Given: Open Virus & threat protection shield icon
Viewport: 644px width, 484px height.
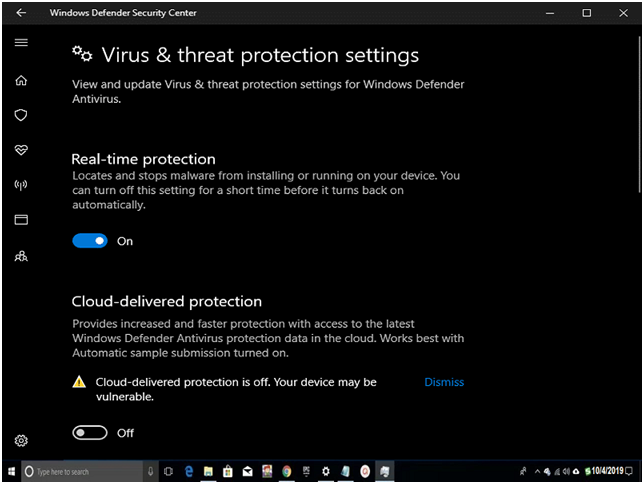Looking at the screenshot, I should pyautogui.click(x=21, y=115).
